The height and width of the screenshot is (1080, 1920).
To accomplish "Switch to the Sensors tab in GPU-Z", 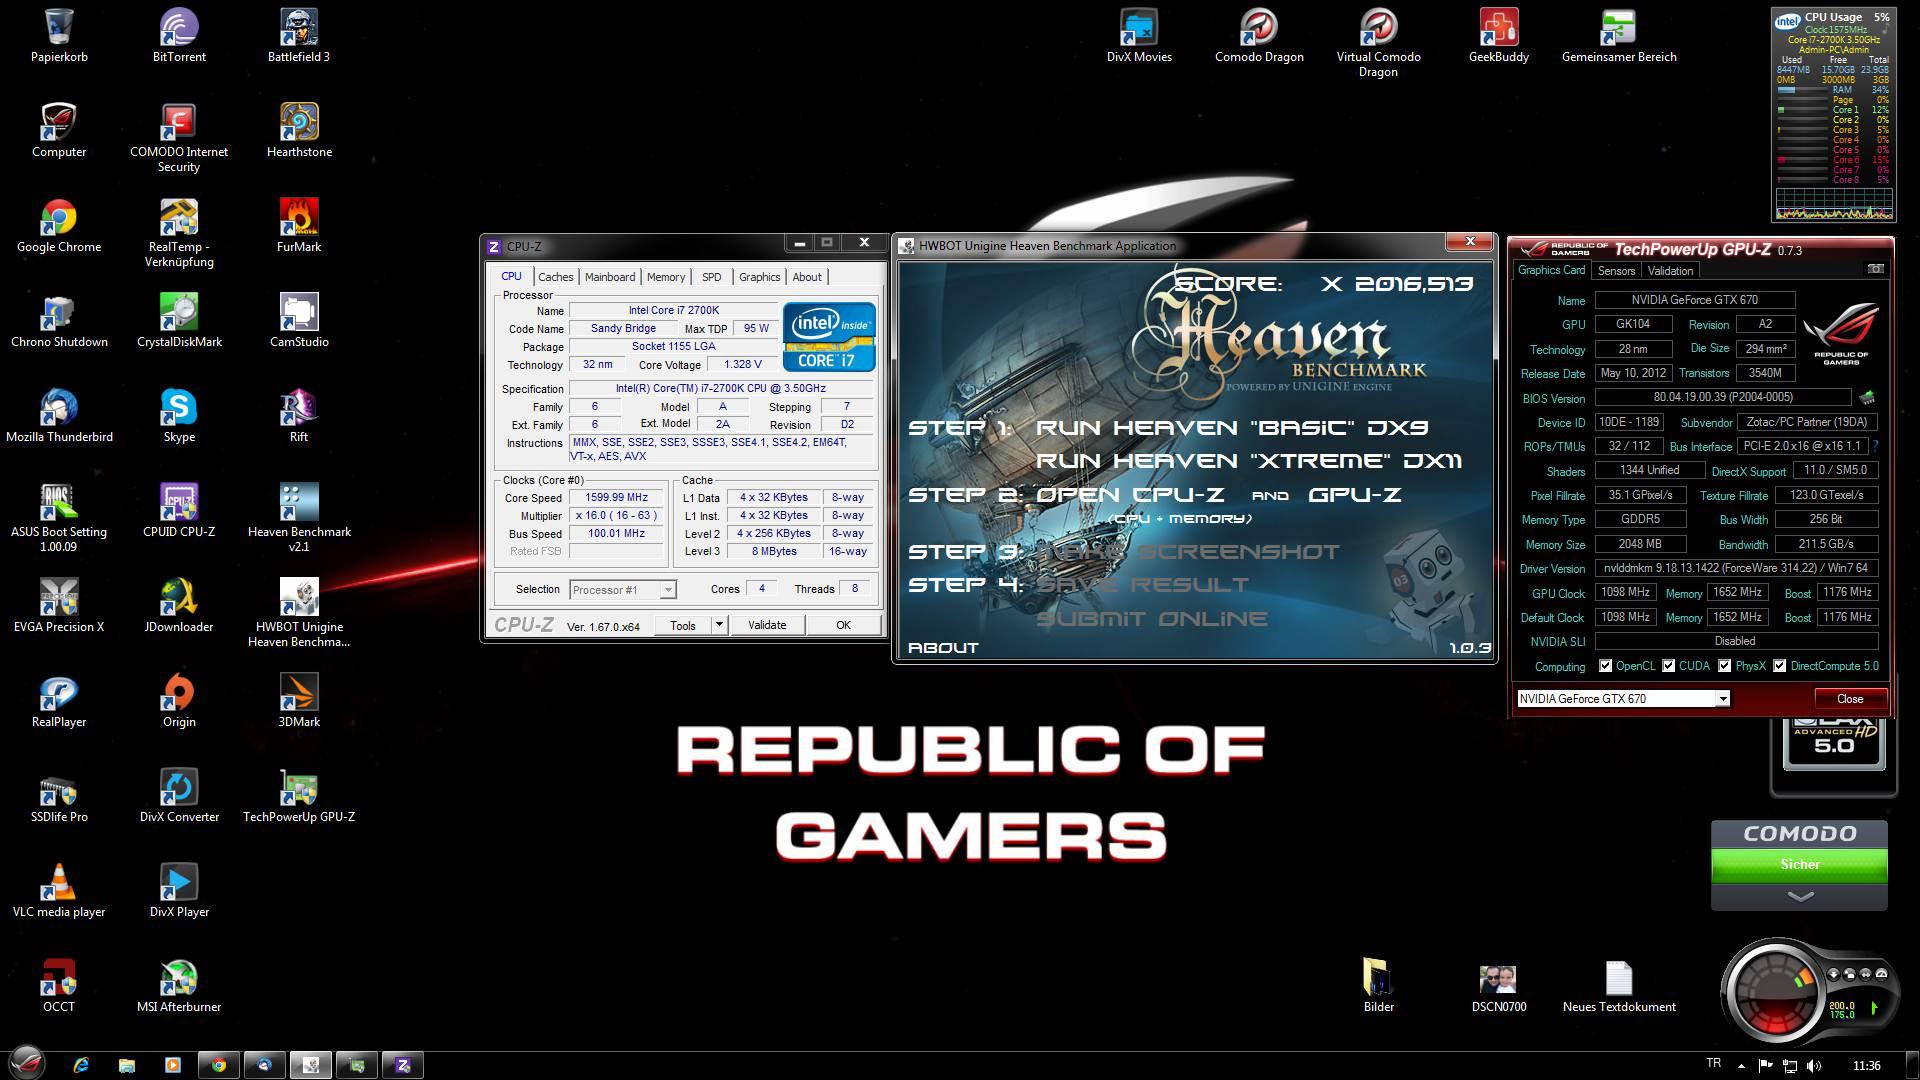I will click(1616, 271).
